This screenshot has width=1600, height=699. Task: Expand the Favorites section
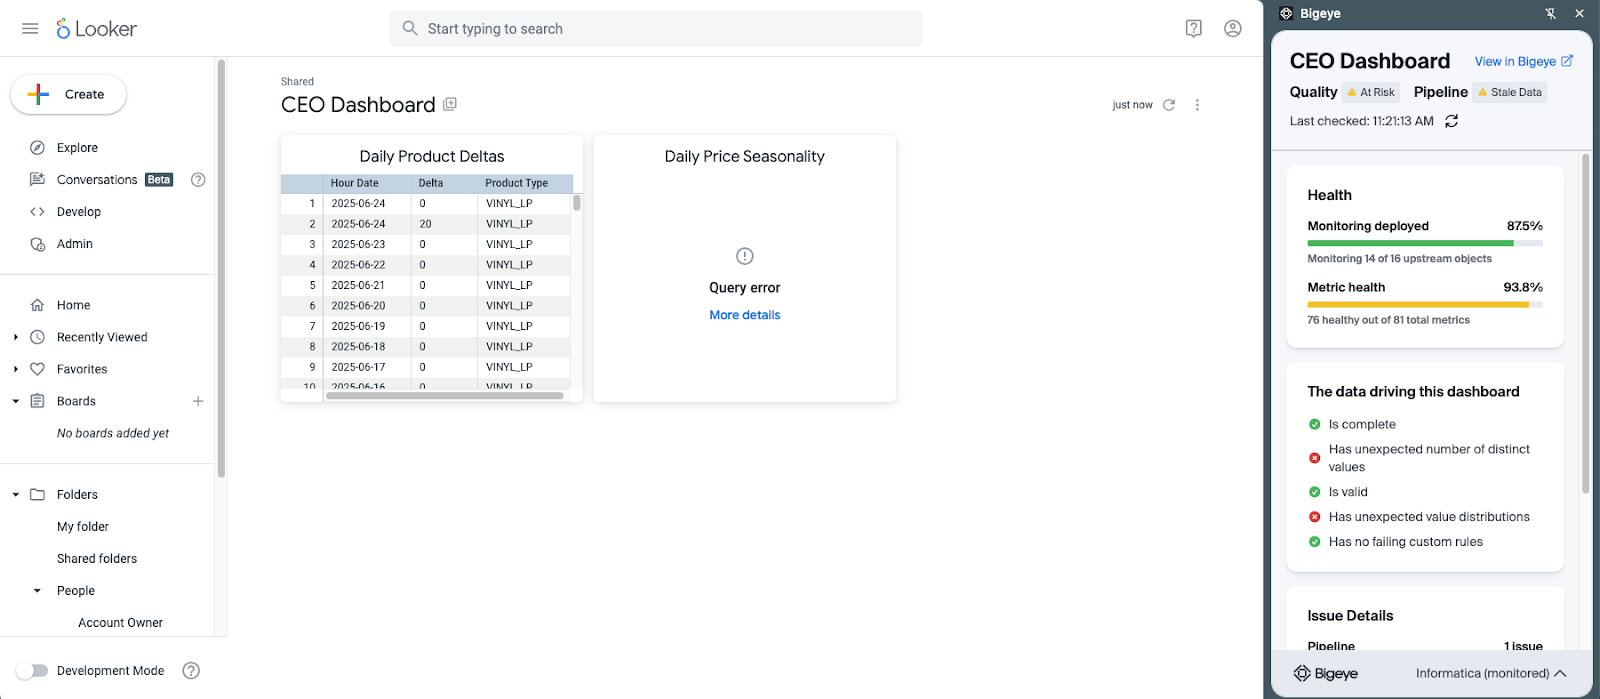[x=15, y=369]
